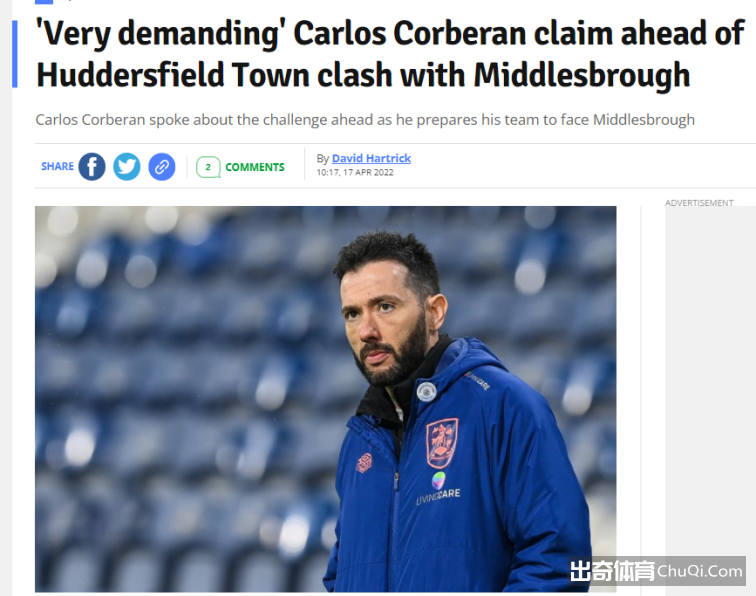Screen dimensions: 756x596
Task: Click the article headline text
Action: click(390, 54)
